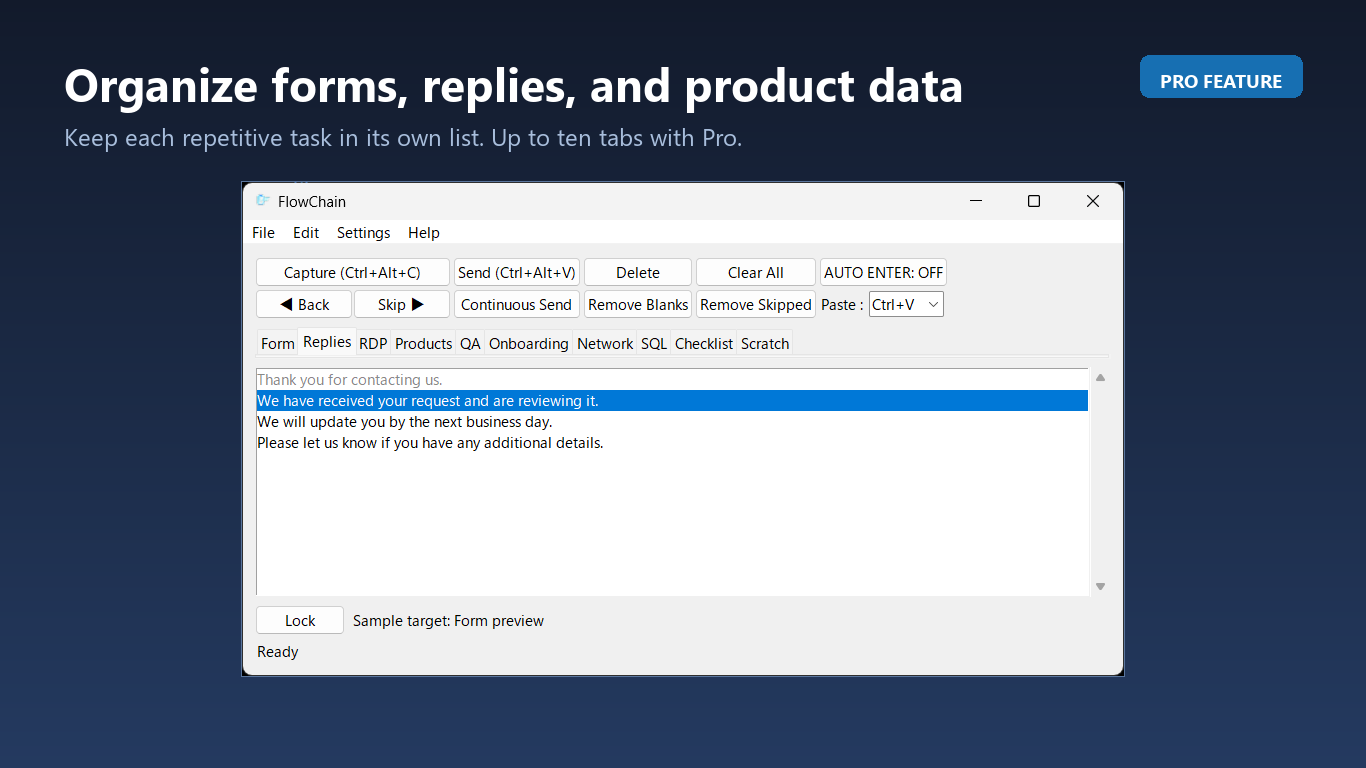Image resolution: width=1366 pixels, height=768 pixels.
Task: Switch to the Network tab
Action: (605, 343)
